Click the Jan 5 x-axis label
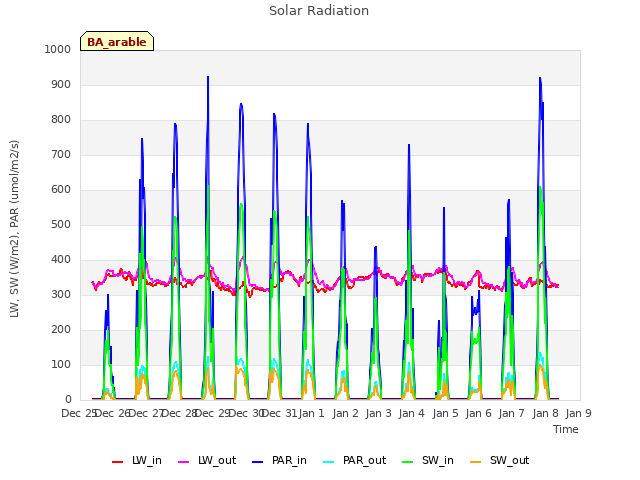The width and height of the screenshot is (640, 480). tap(445, 413)
